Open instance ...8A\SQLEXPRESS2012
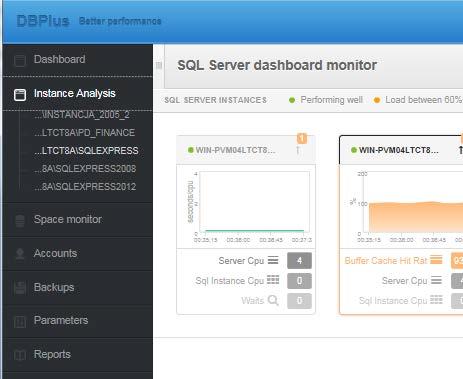This screenshot has height=379, width=463. (85, 187)
